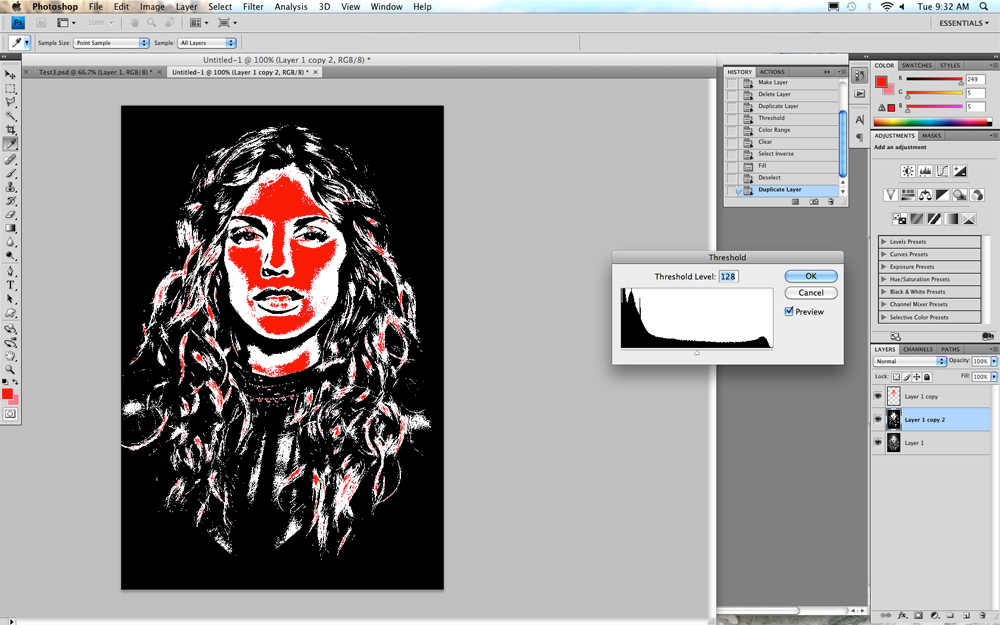Select the Hand tool in toolbox
The height and width of the screenshot is (625, 1000).
(10, 356)
